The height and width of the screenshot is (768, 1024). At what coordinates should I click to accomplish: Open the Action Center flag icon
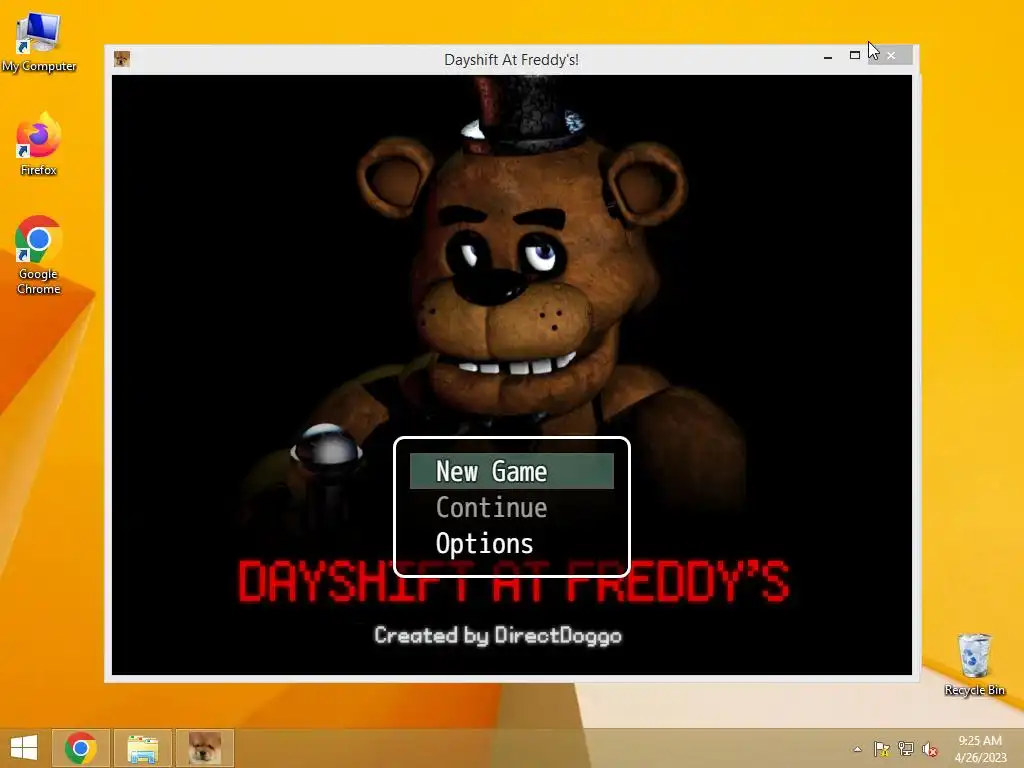[881, 749]
